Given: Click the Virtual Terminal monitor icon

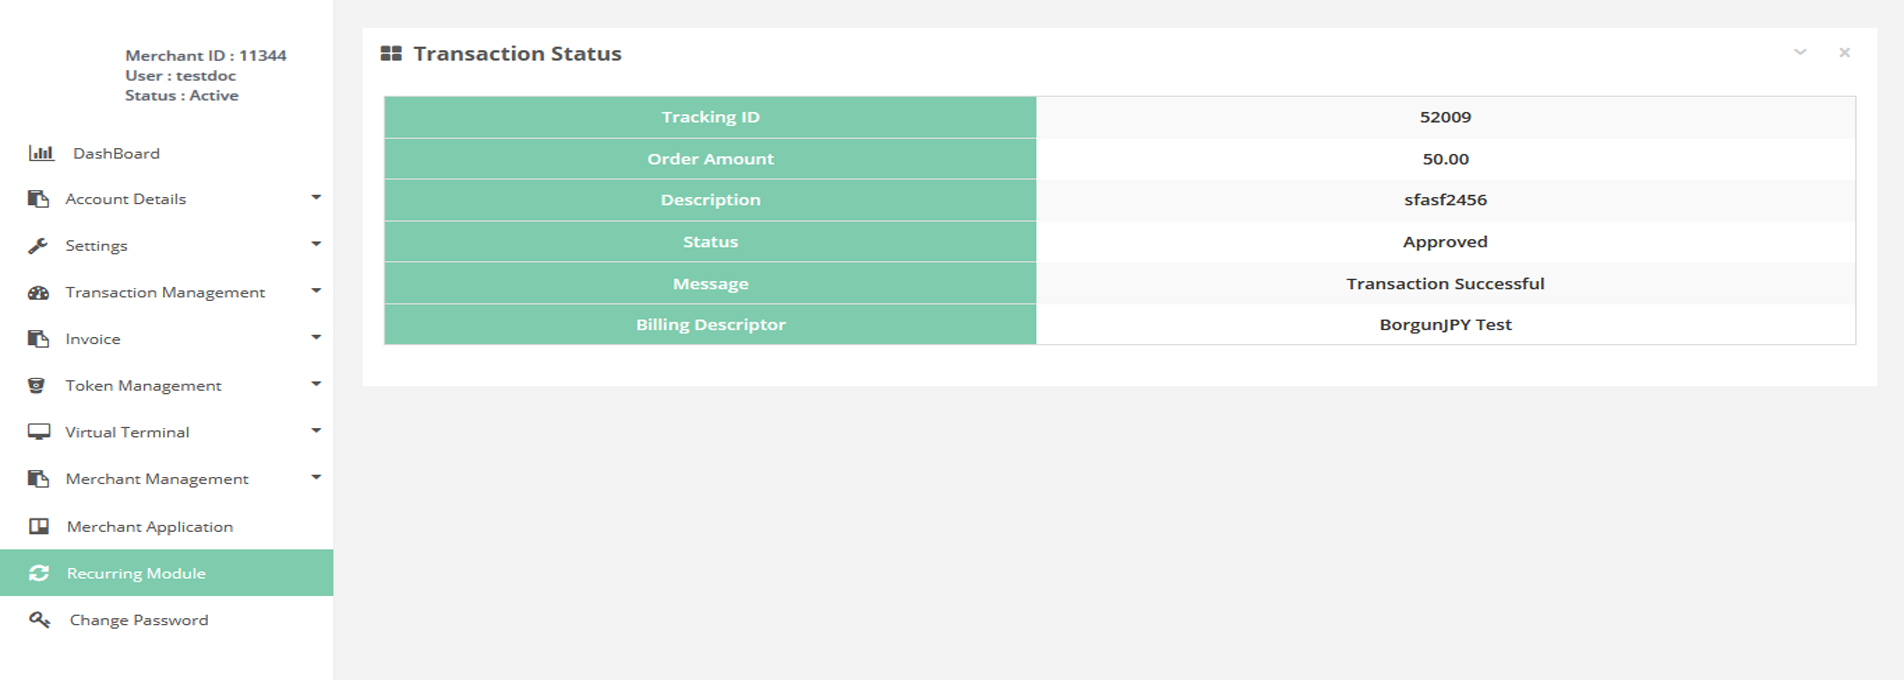Looking at the screenshot, I should point(38,432).
